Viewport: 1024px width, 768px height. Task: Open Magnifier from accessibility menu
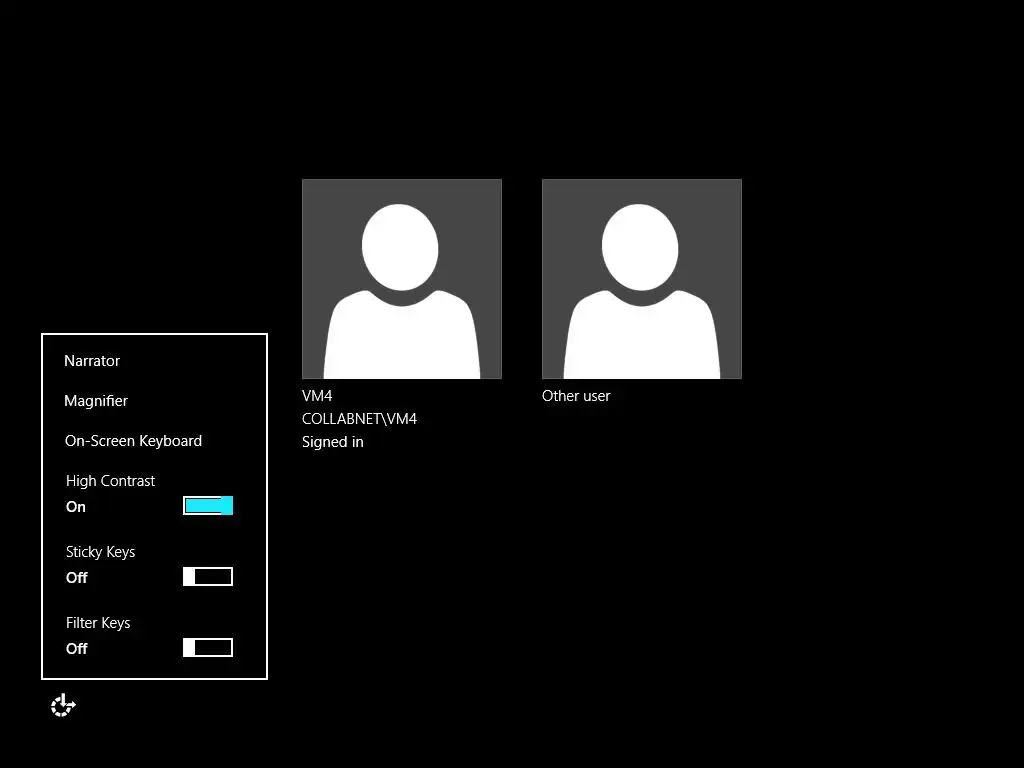96,400
